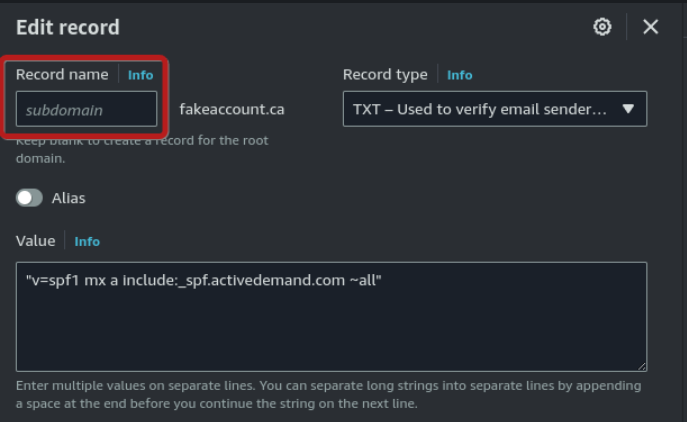Open Info link beside Record type
This screenshot has width=687, height=422.
click(460, 75)
